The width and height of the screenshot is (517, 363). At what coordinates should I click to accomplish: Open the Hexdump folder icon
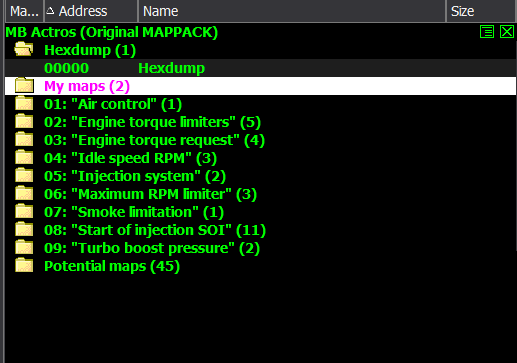click(24, 50)
